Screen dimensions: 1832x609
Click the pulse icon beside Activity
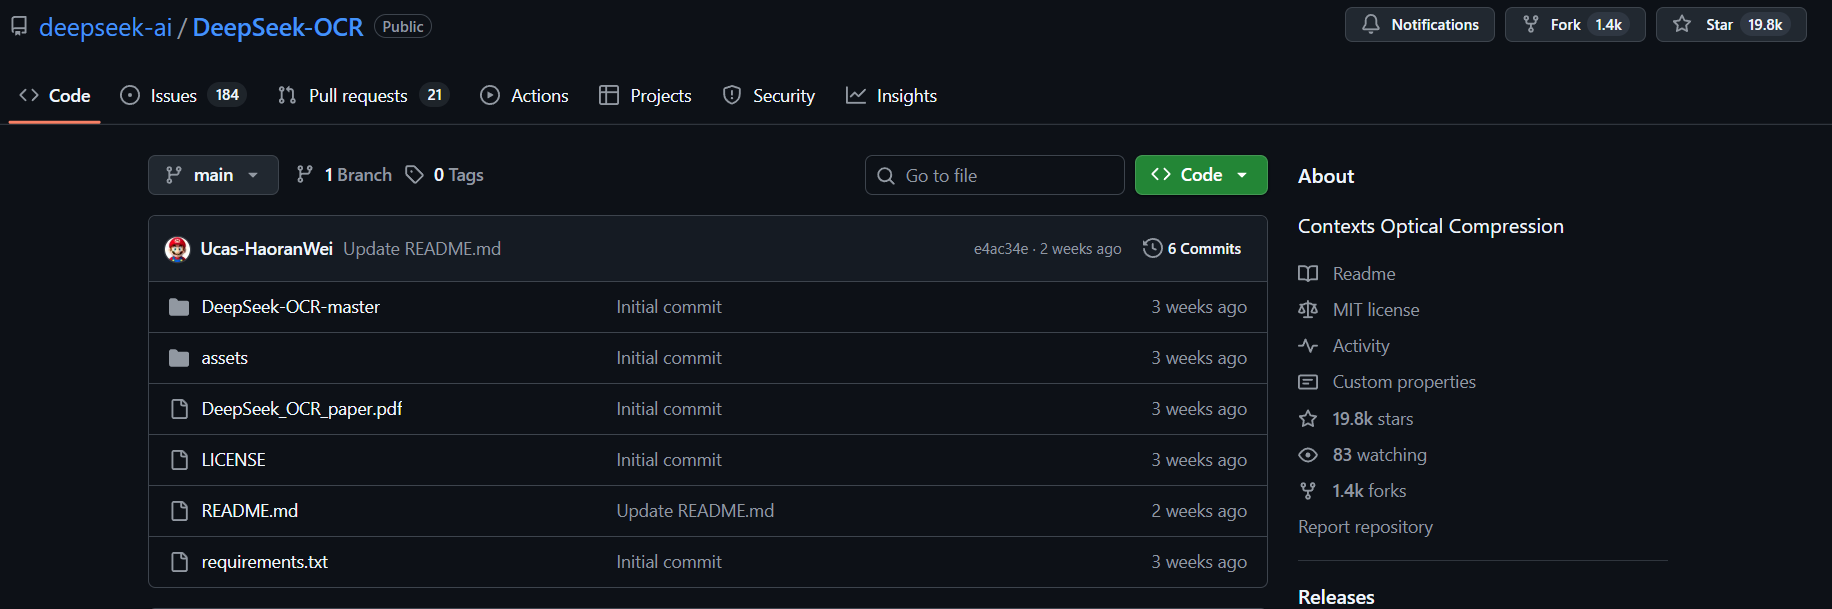click(x=1308, y=346)
